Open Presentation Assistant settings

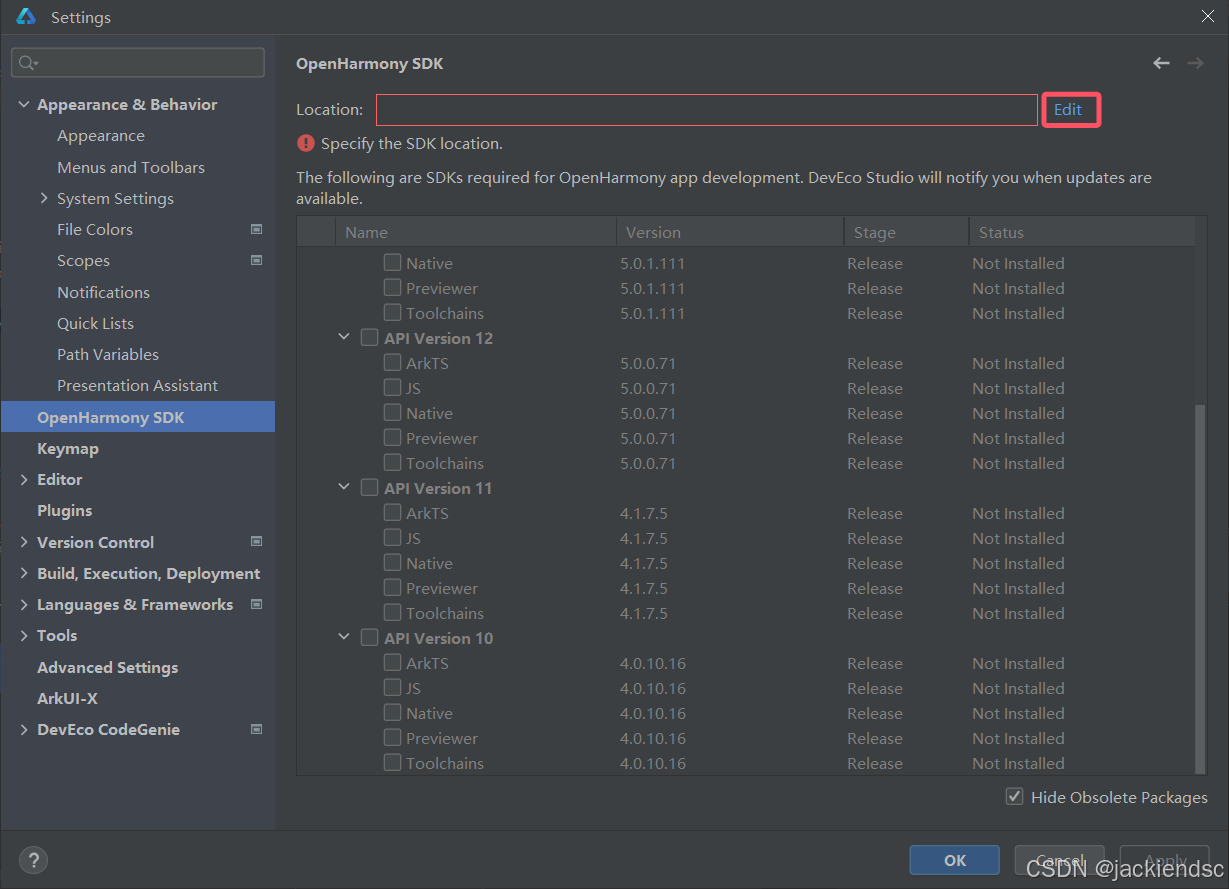(137, 385)
